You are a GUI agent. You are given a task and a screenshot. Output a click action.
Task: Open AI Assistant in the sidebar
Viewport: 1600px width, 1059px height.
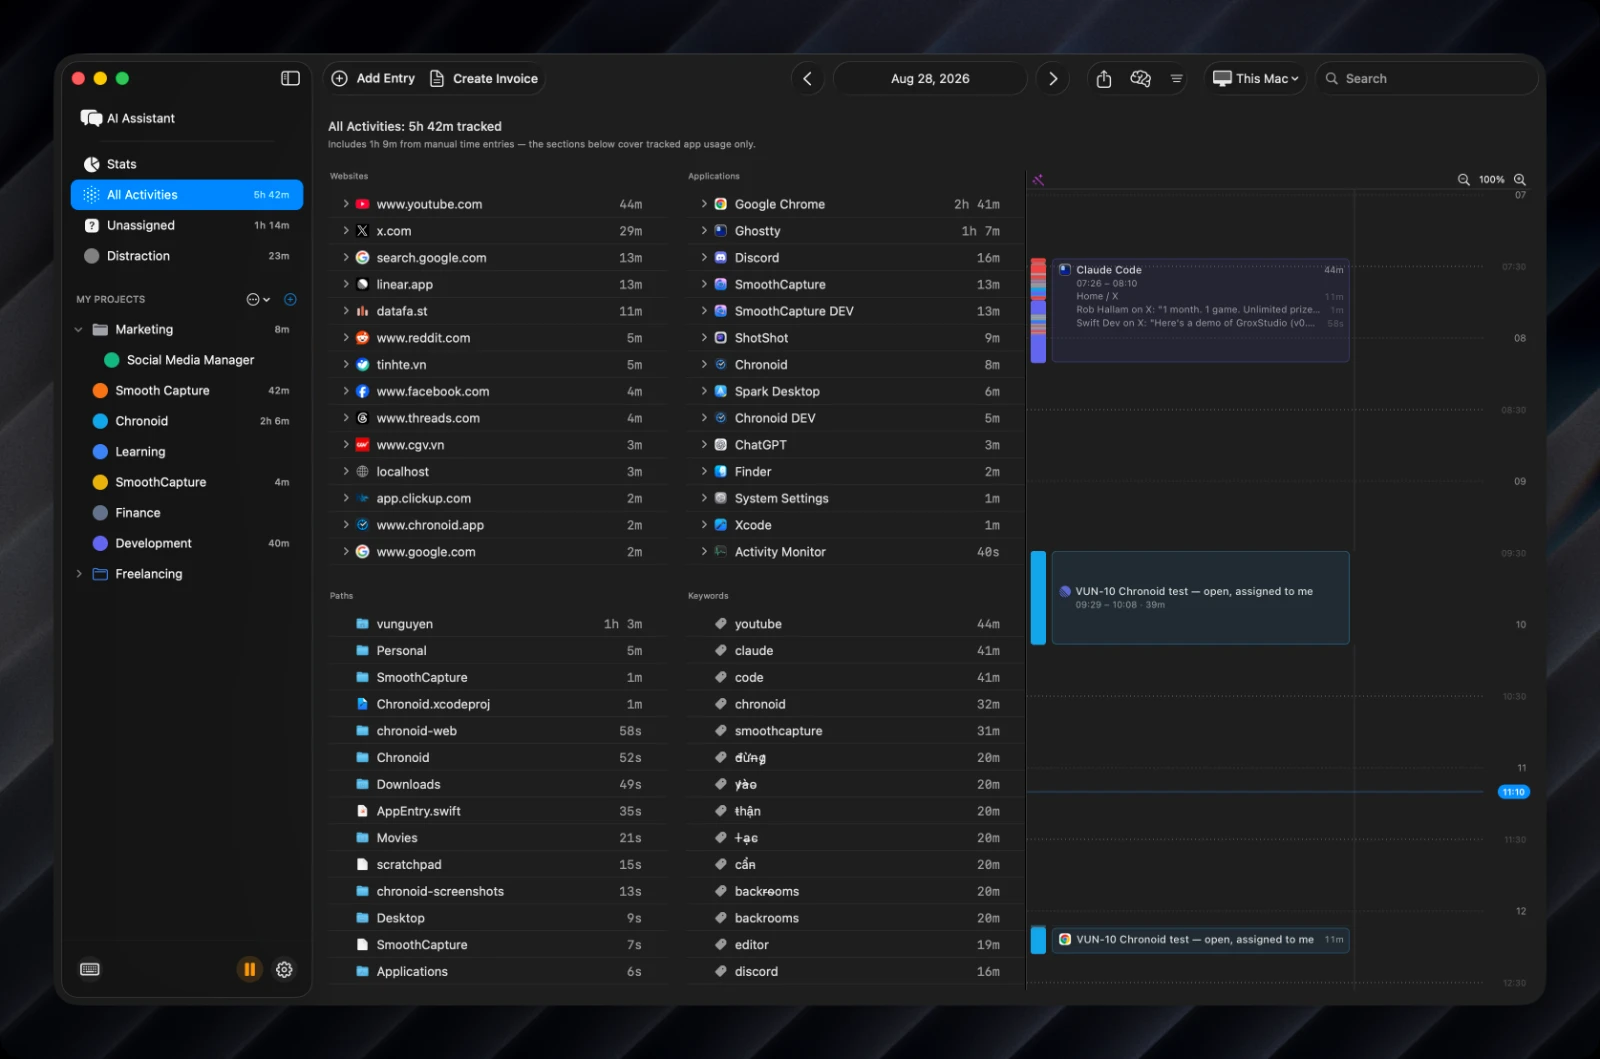[128, 118]
